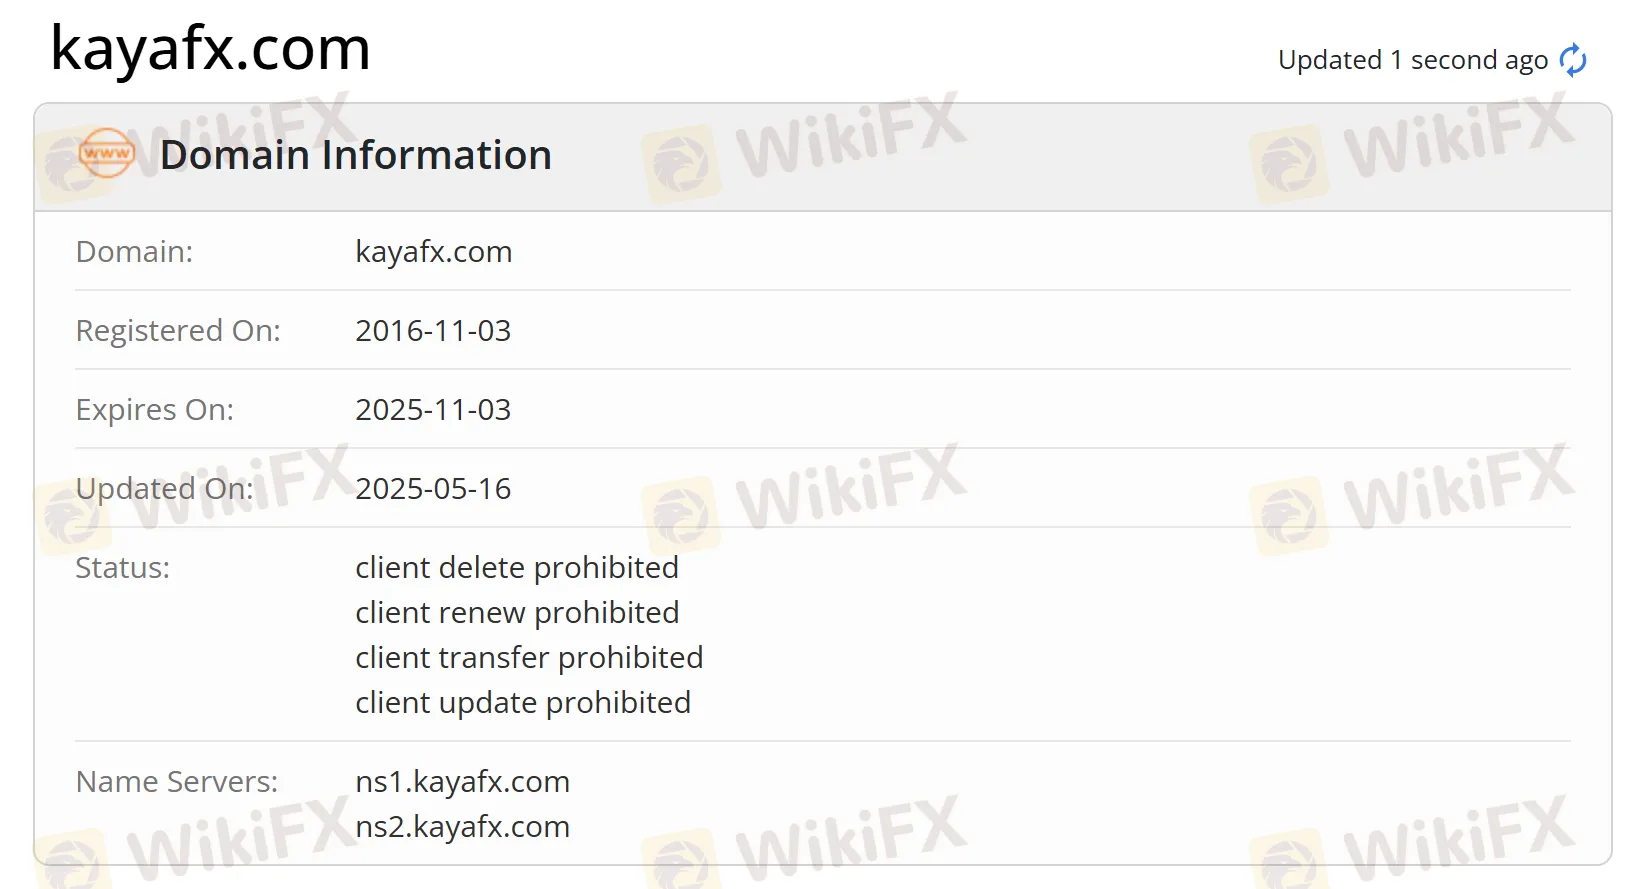
Task: Click the WikiFX watermark logo in header center
Action: (805, 148)
